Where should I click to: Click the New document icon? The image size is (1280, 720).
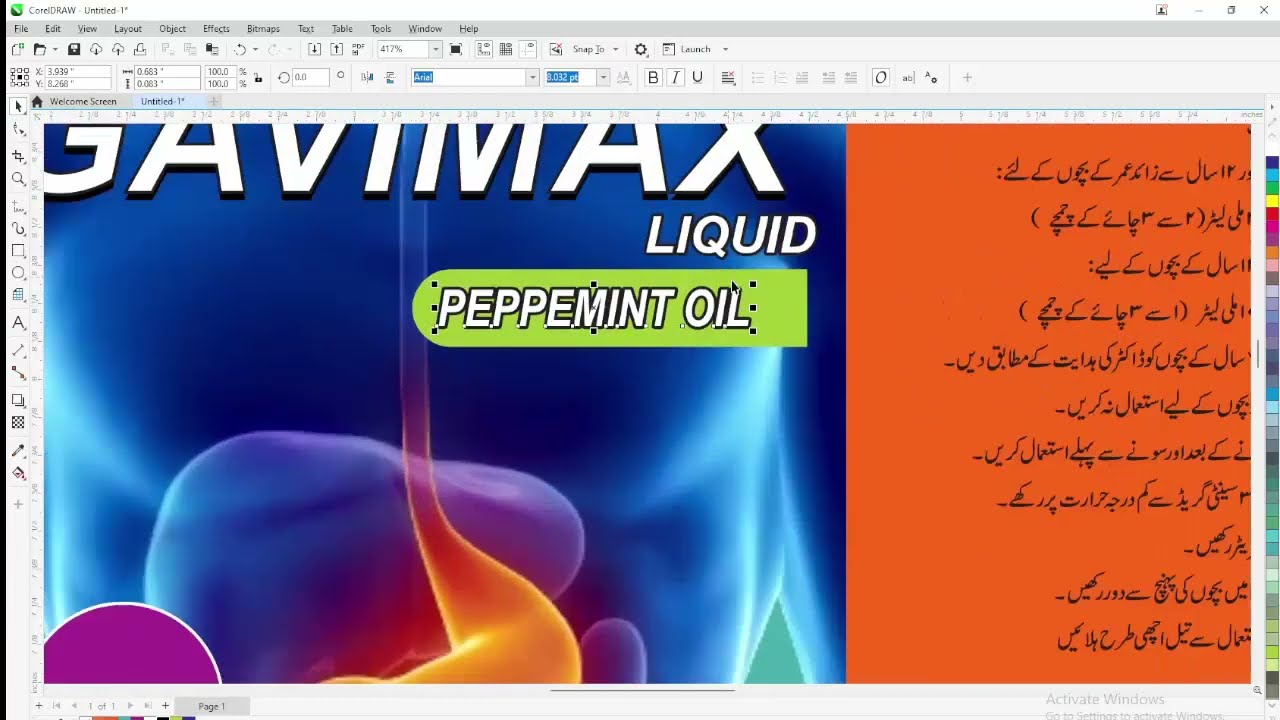18,49
